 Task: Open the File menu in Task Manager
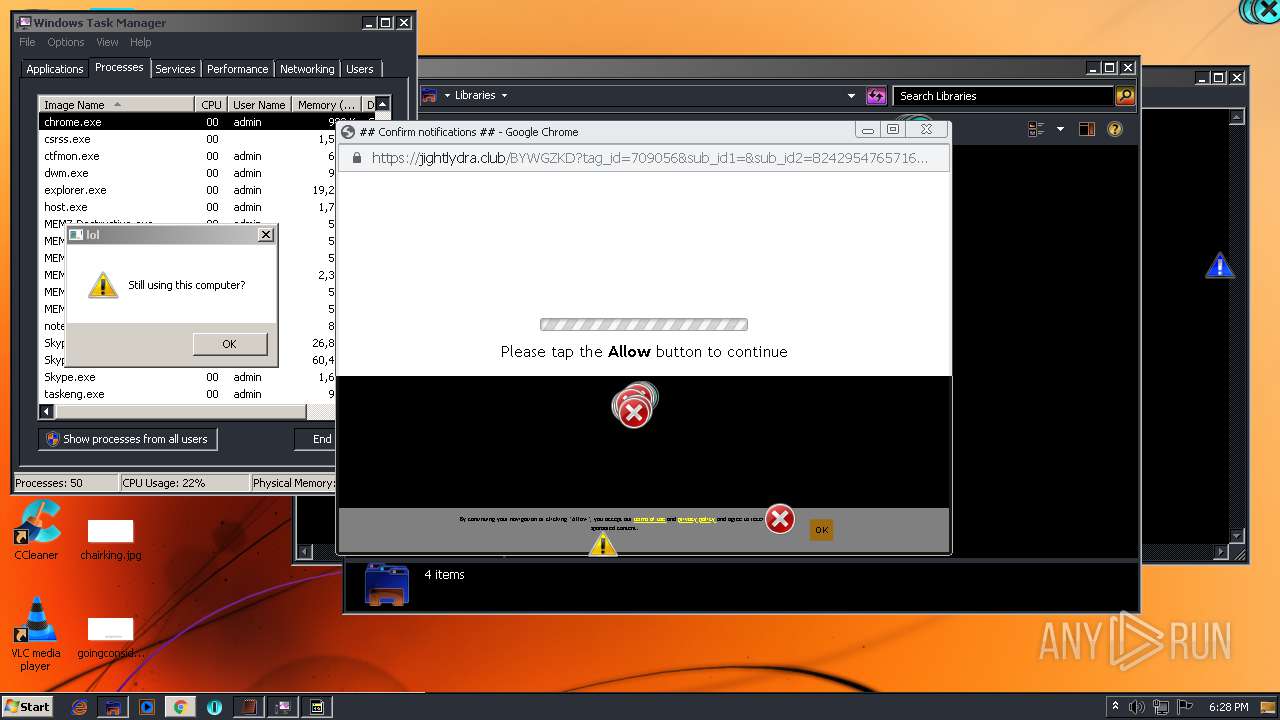click(27, 42)
